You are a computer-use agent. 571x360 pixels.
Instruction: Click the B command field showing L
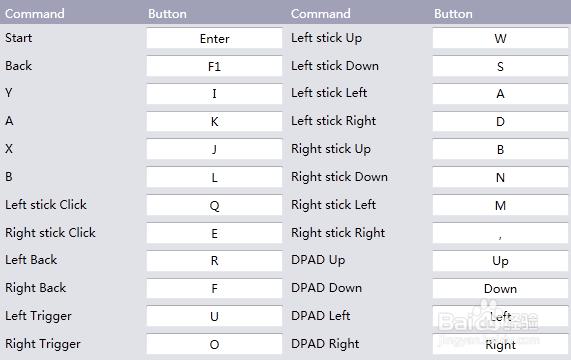214,177
